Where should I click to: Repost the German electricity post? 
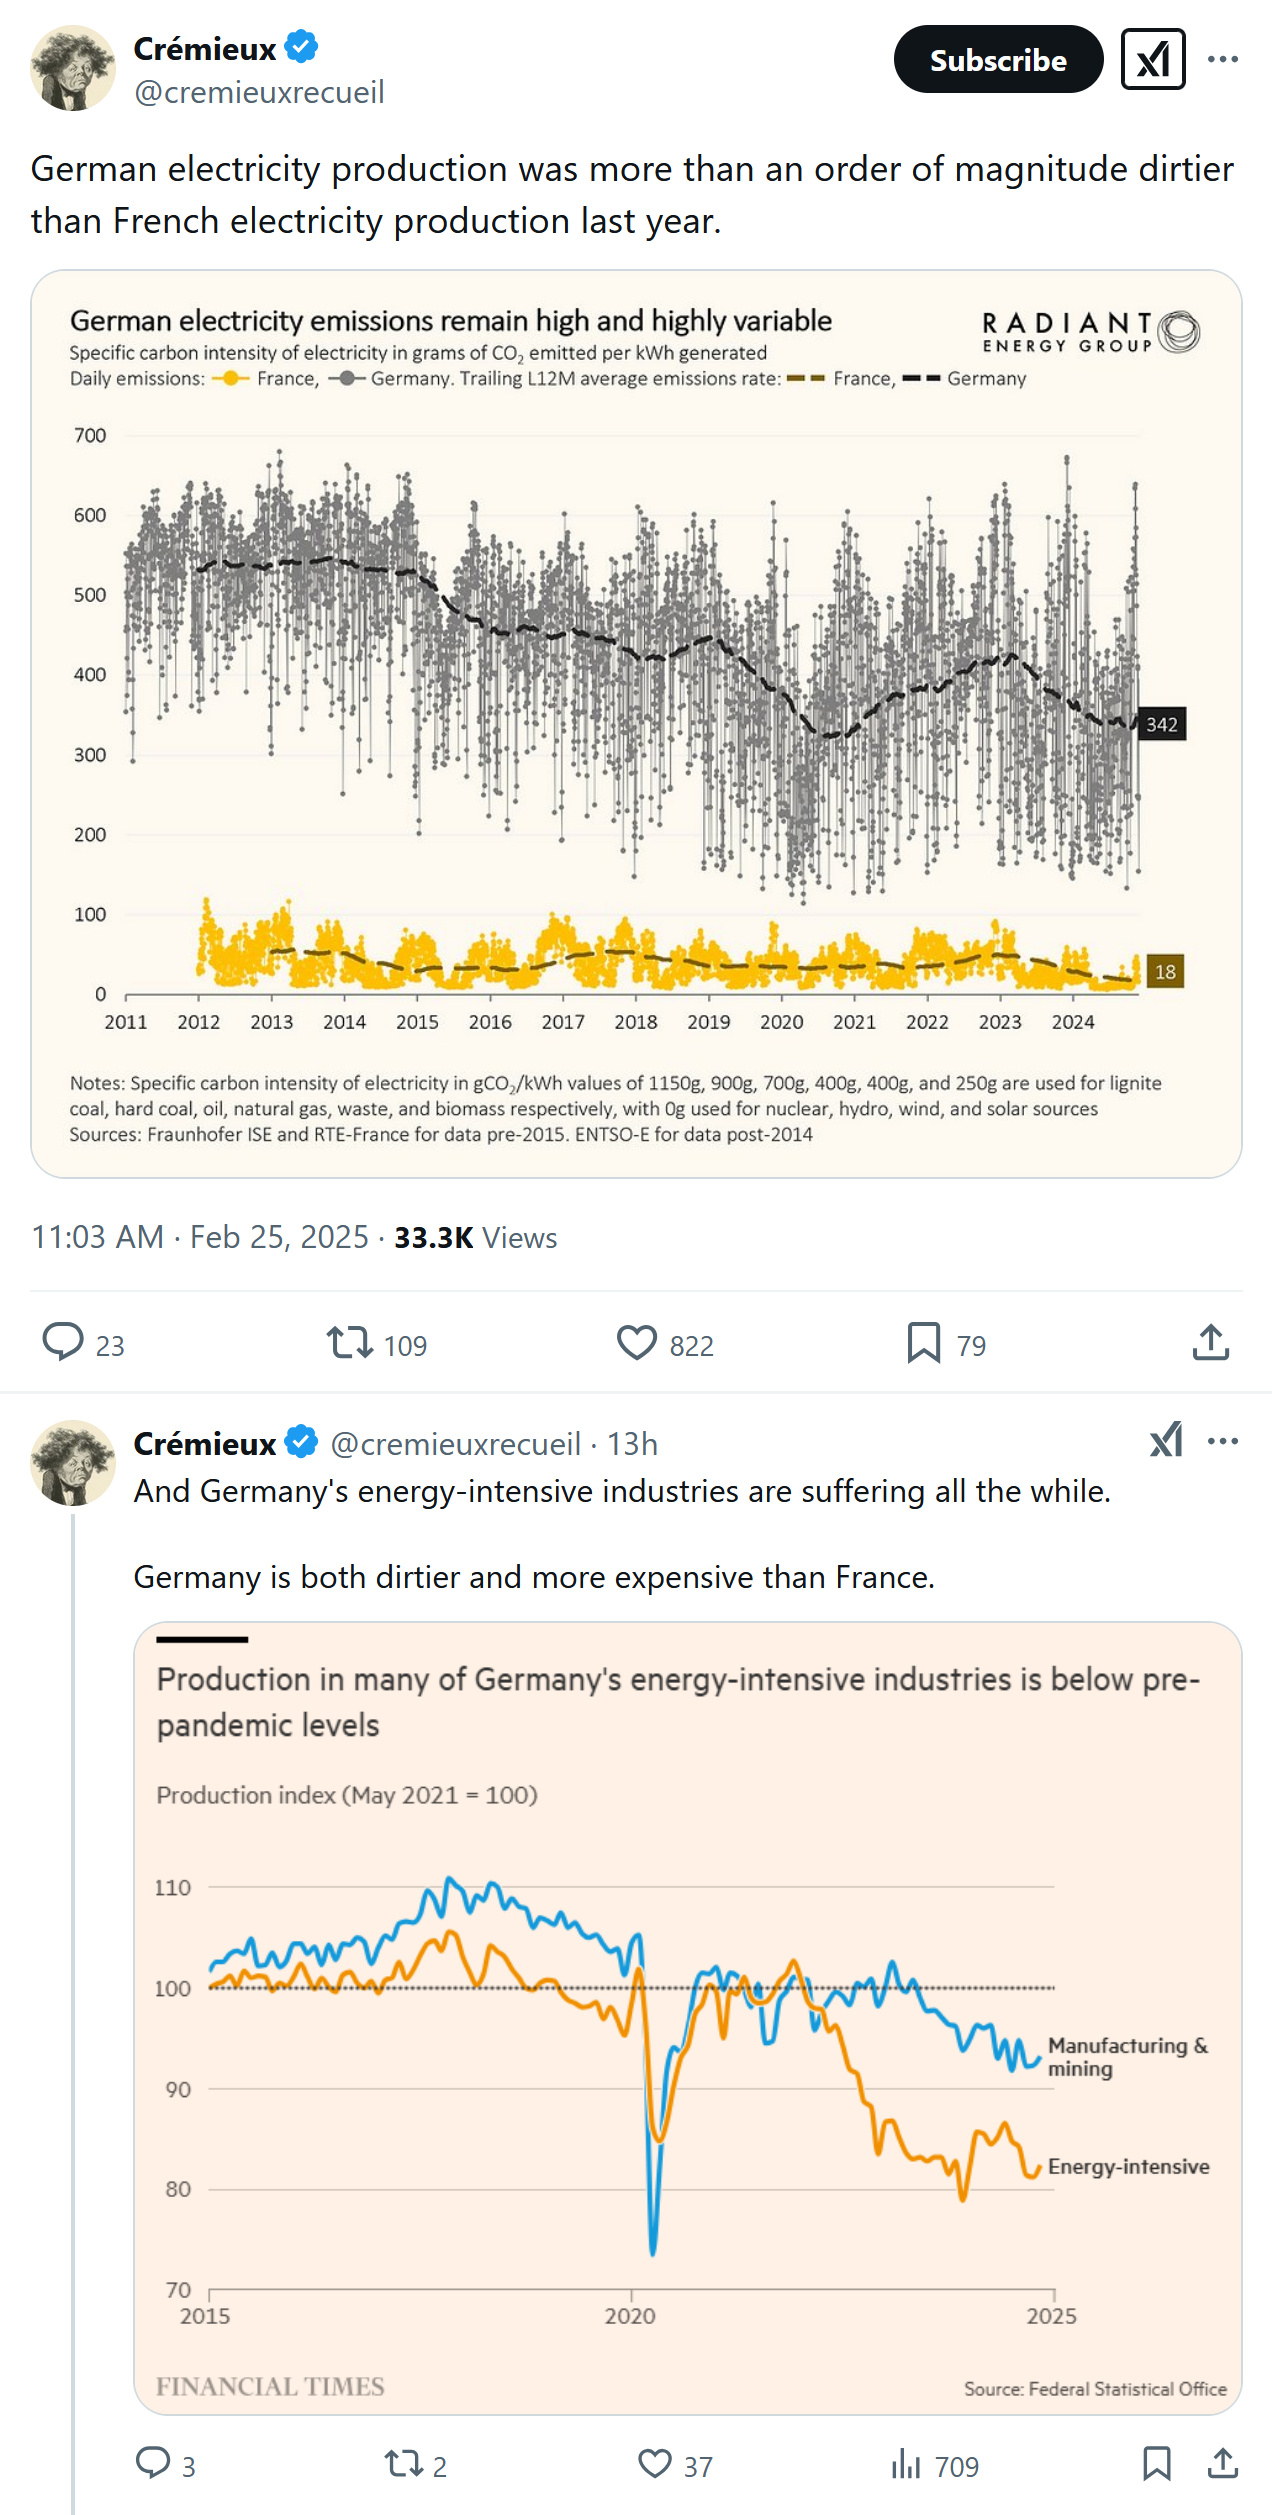[350, 1342]
